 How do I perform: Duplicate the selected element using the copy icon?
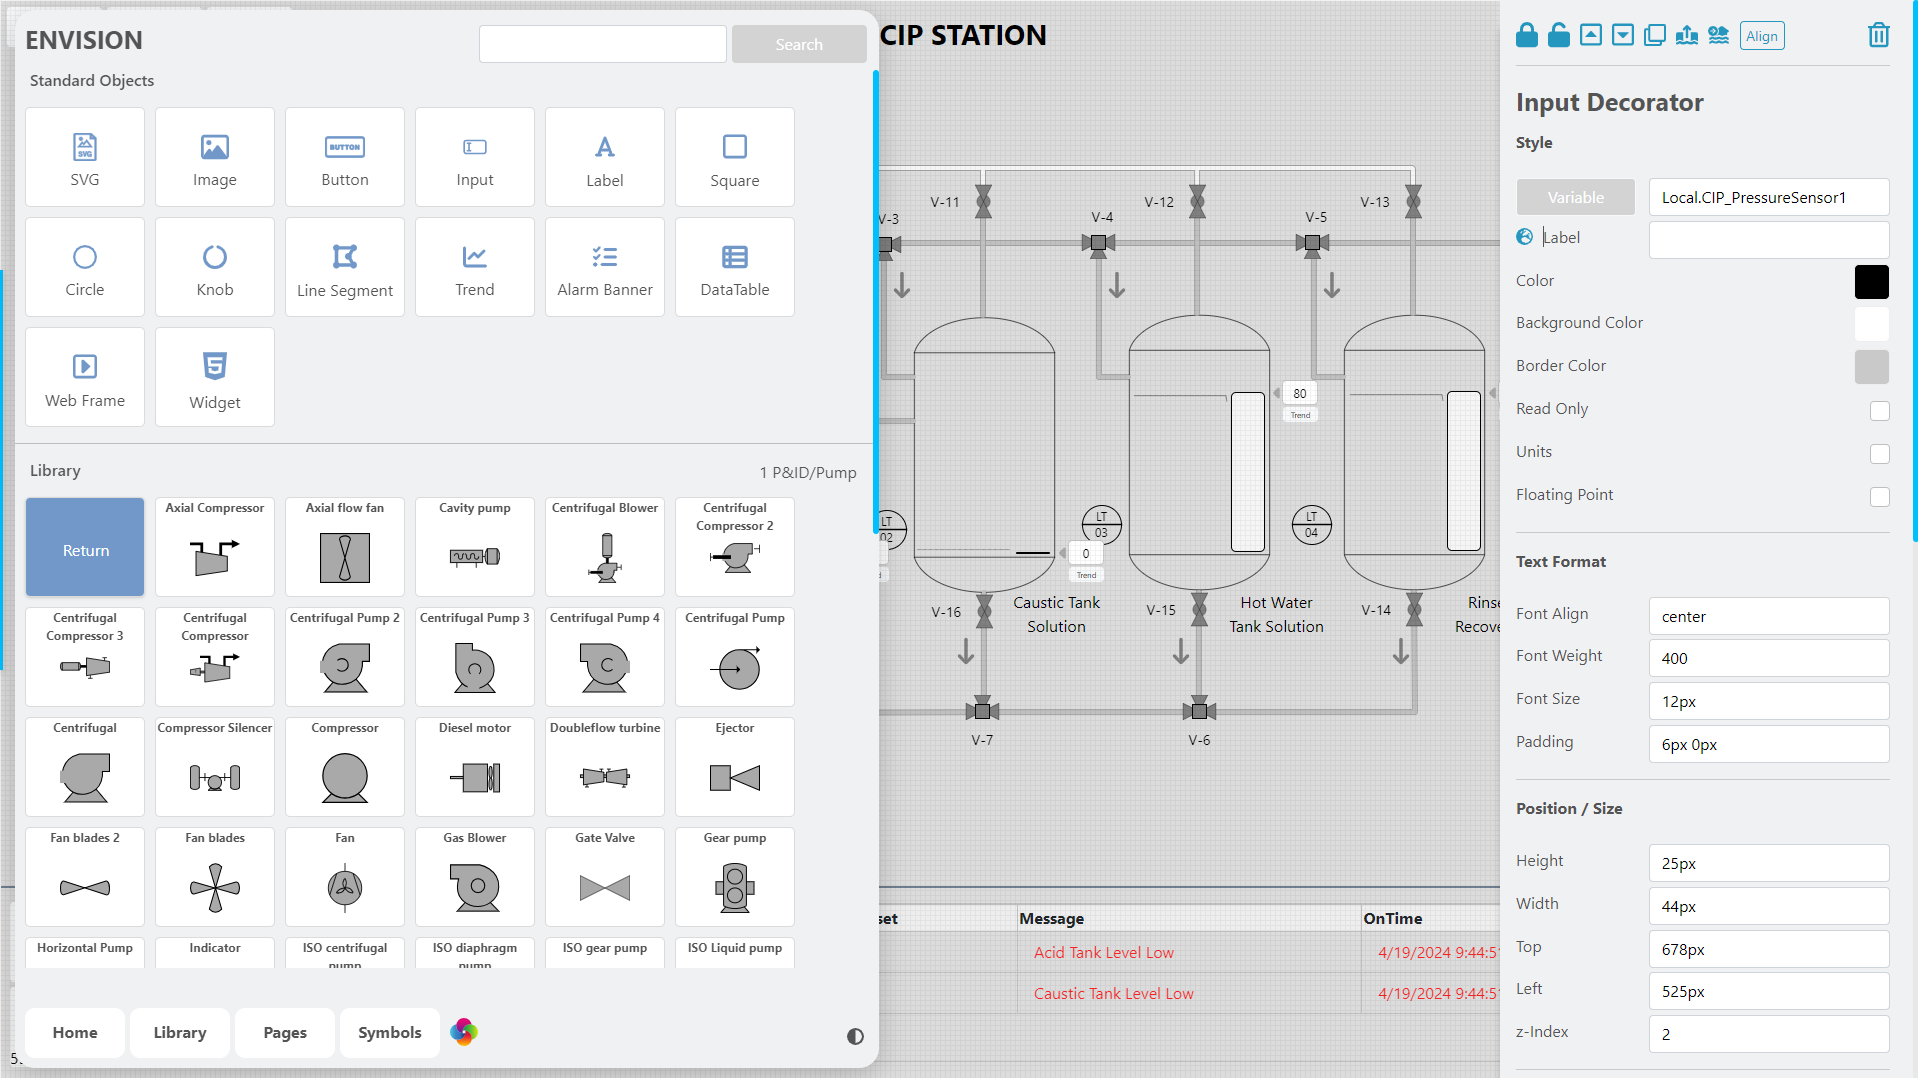(x=1654, y=35)
